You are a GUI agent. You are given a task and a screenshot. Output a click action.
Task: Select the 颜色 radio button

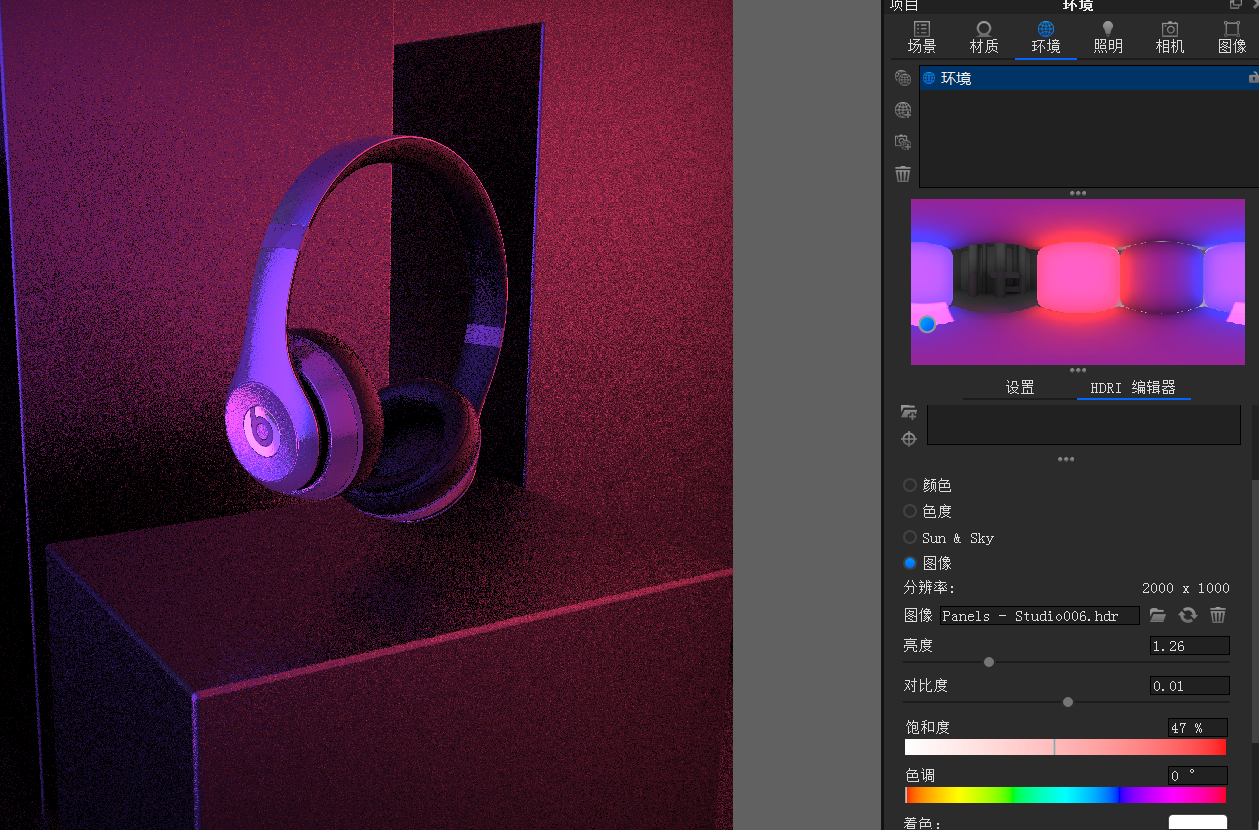(910, 485)
